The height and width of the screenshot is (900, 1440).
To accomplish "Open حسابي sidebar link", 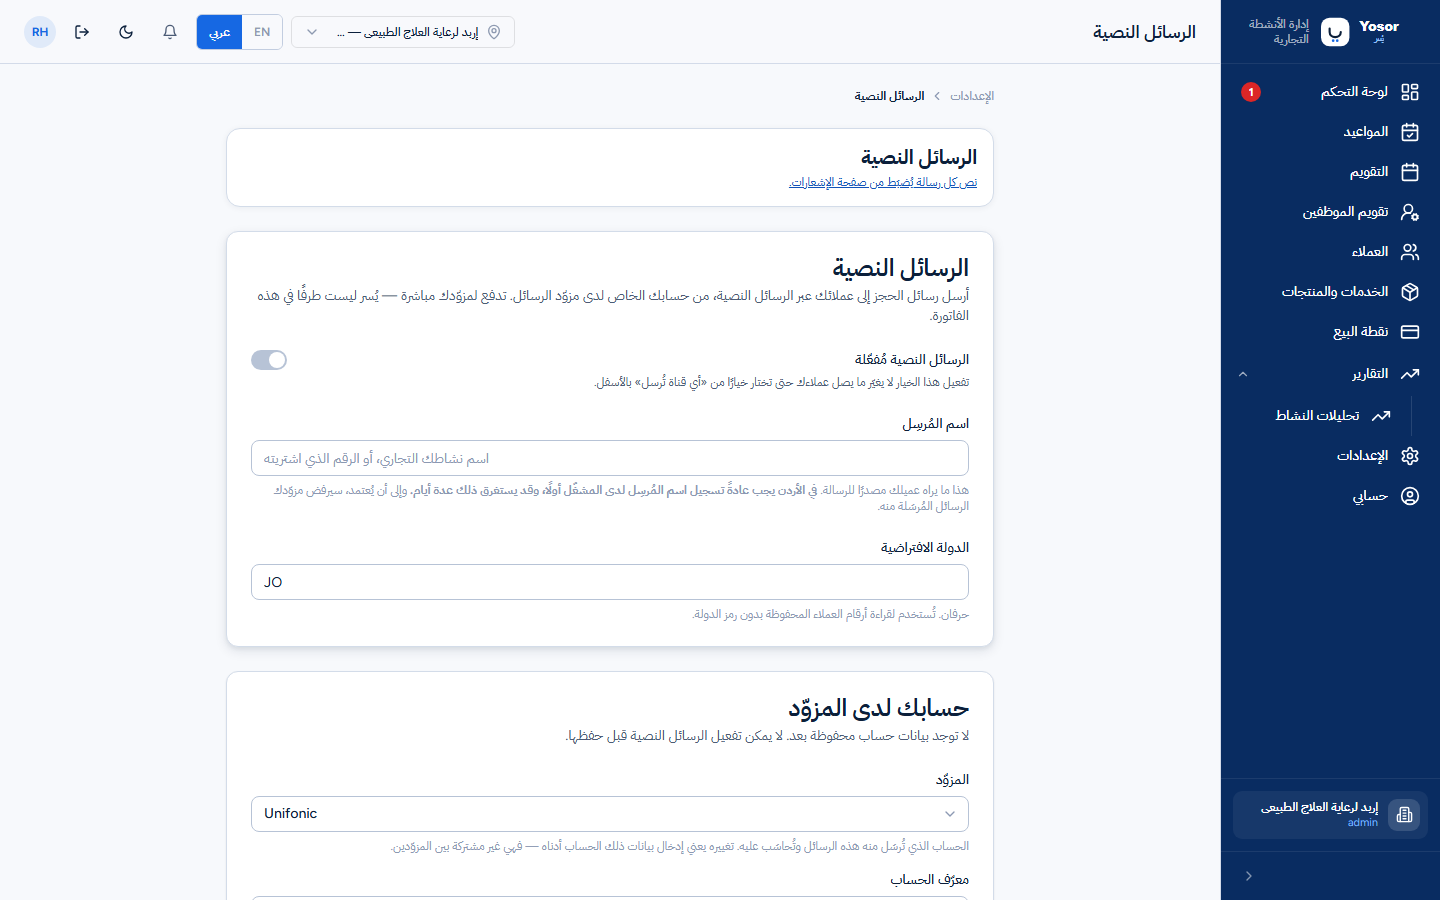I will (1330, 496).
